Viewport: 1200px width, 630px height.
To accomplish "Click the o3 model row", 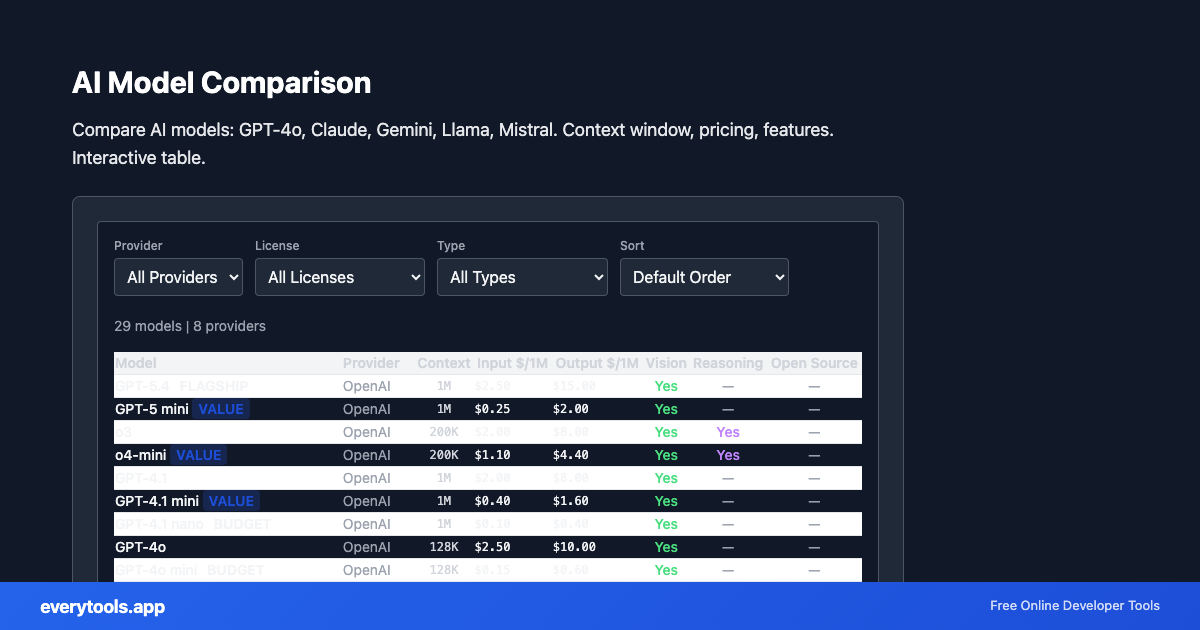I will click(400, 432).
